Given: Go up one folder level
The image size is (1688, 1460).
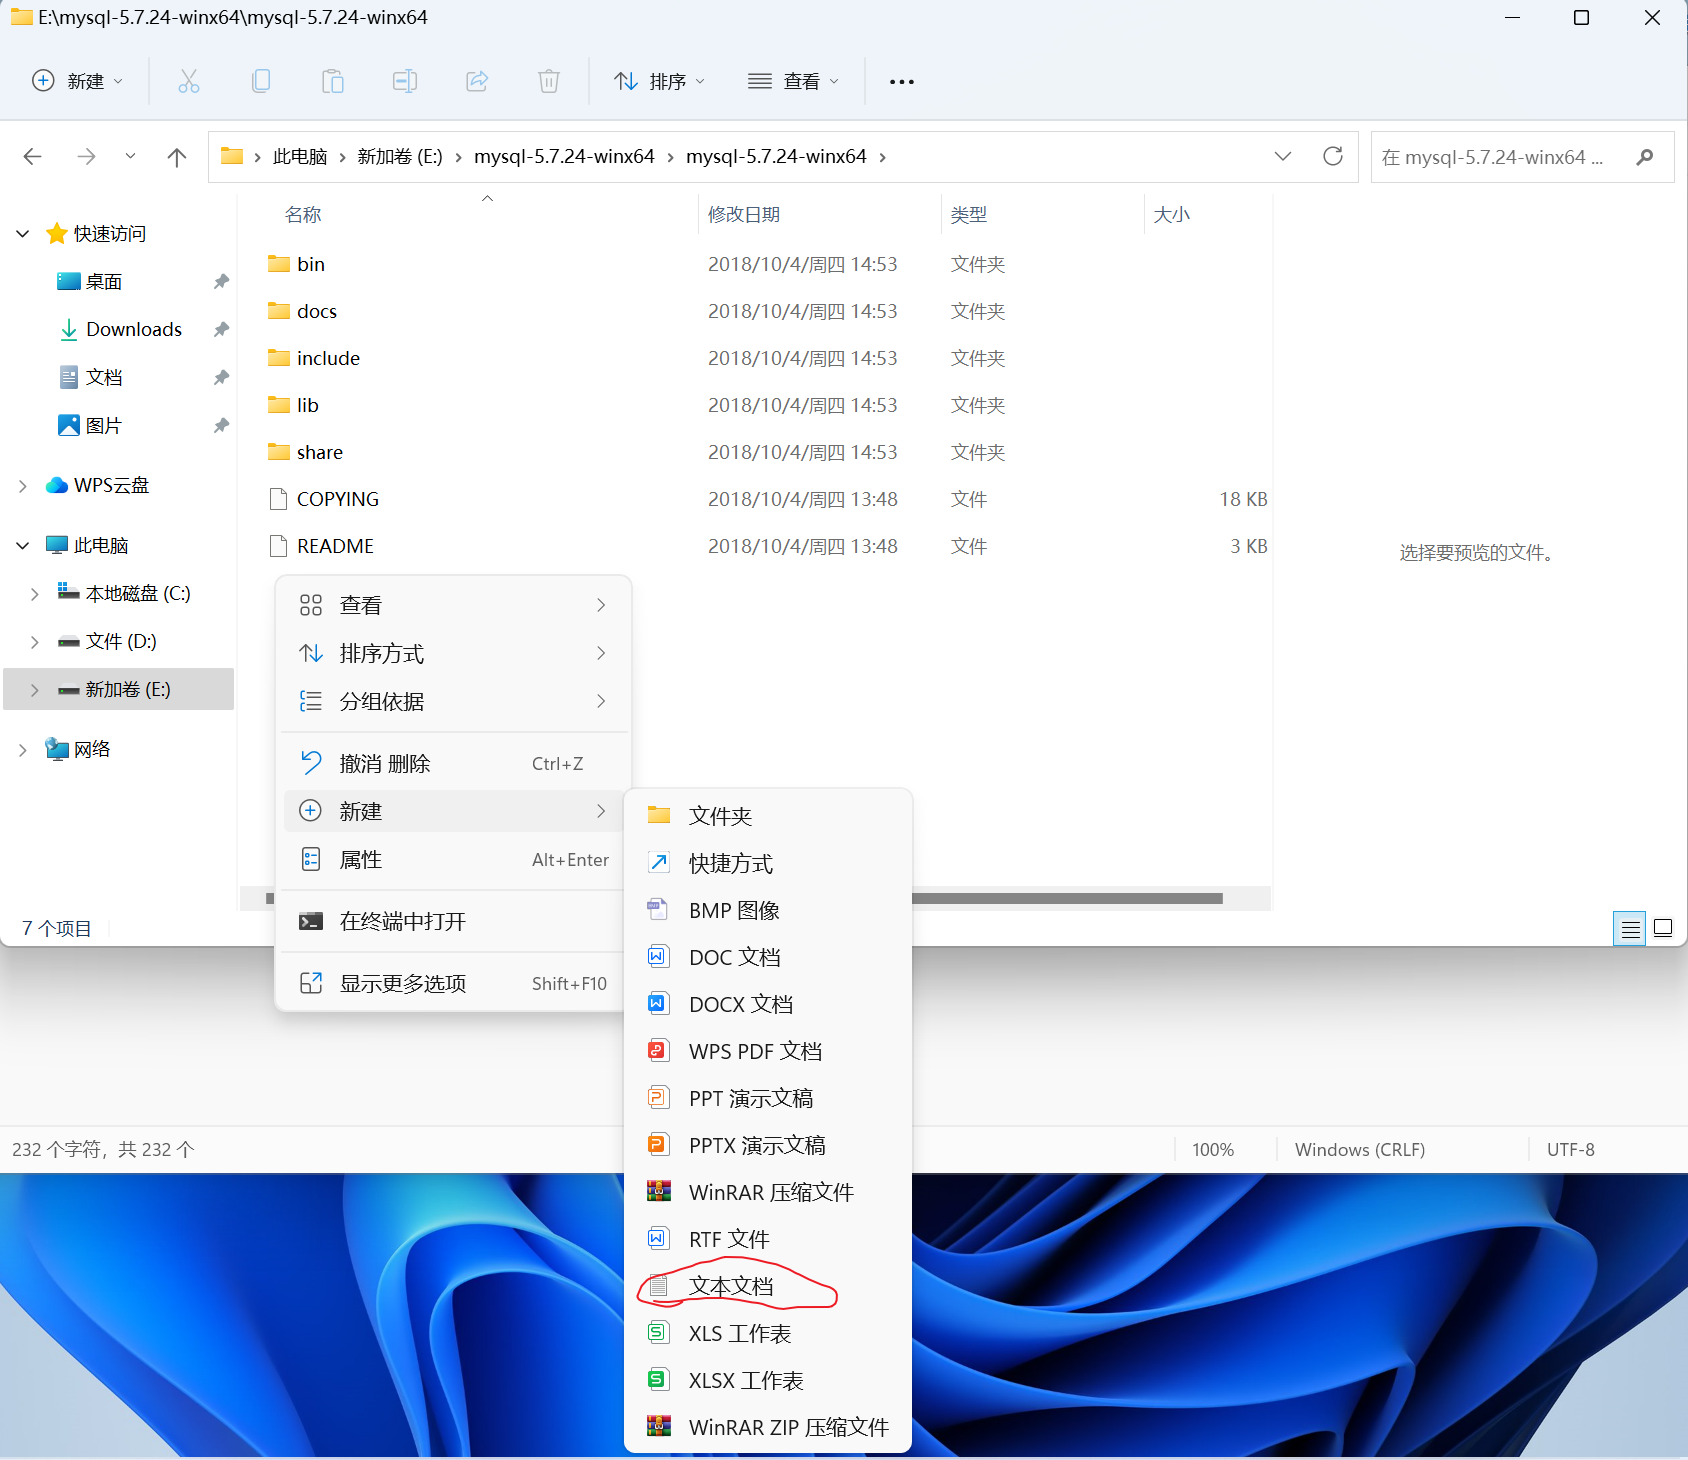Looking at the screenshot, I should 177,157.
